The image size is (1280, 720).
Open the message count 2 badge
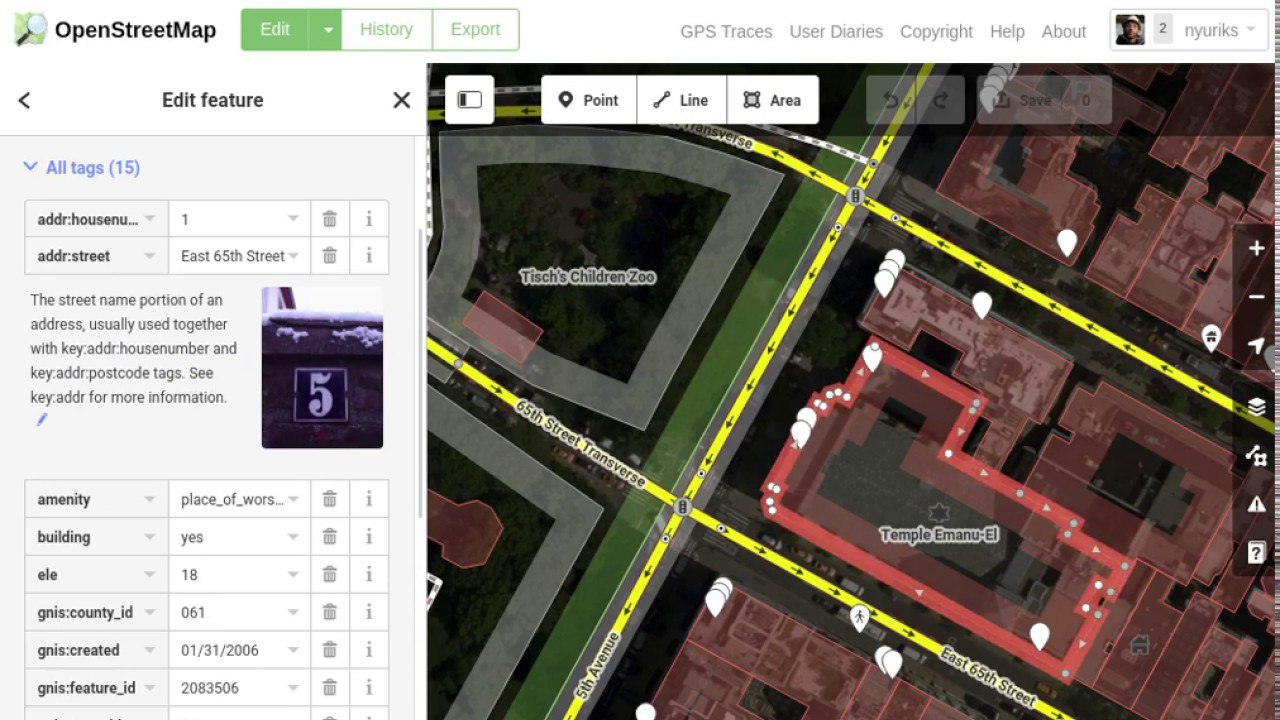pos(1162,29)
